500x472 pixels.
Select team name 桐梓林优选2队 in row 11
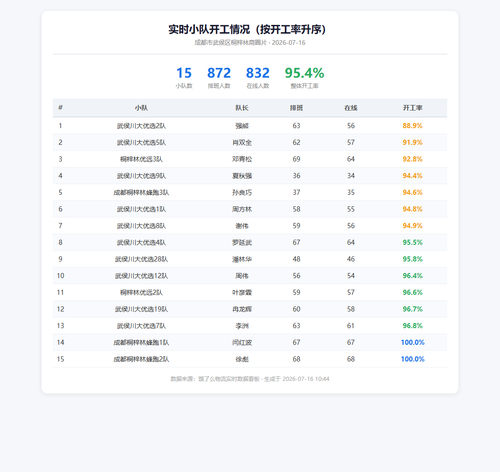coord(141,293)
